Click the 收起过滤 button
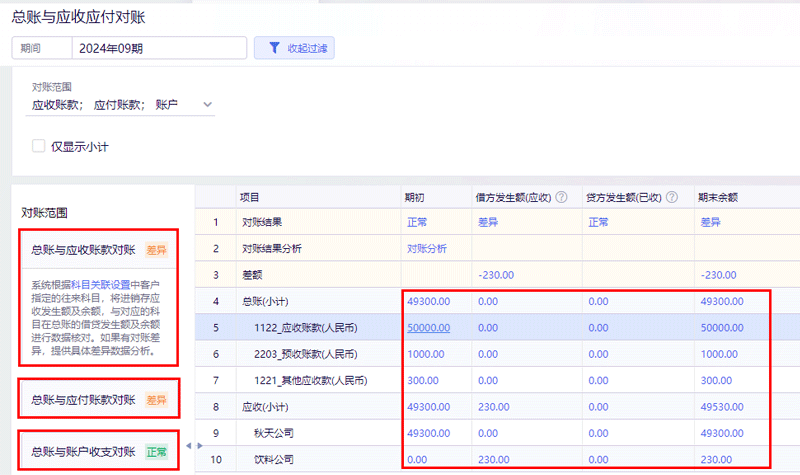The width and height of the screenshot is (800, 475). pos(294,48)
